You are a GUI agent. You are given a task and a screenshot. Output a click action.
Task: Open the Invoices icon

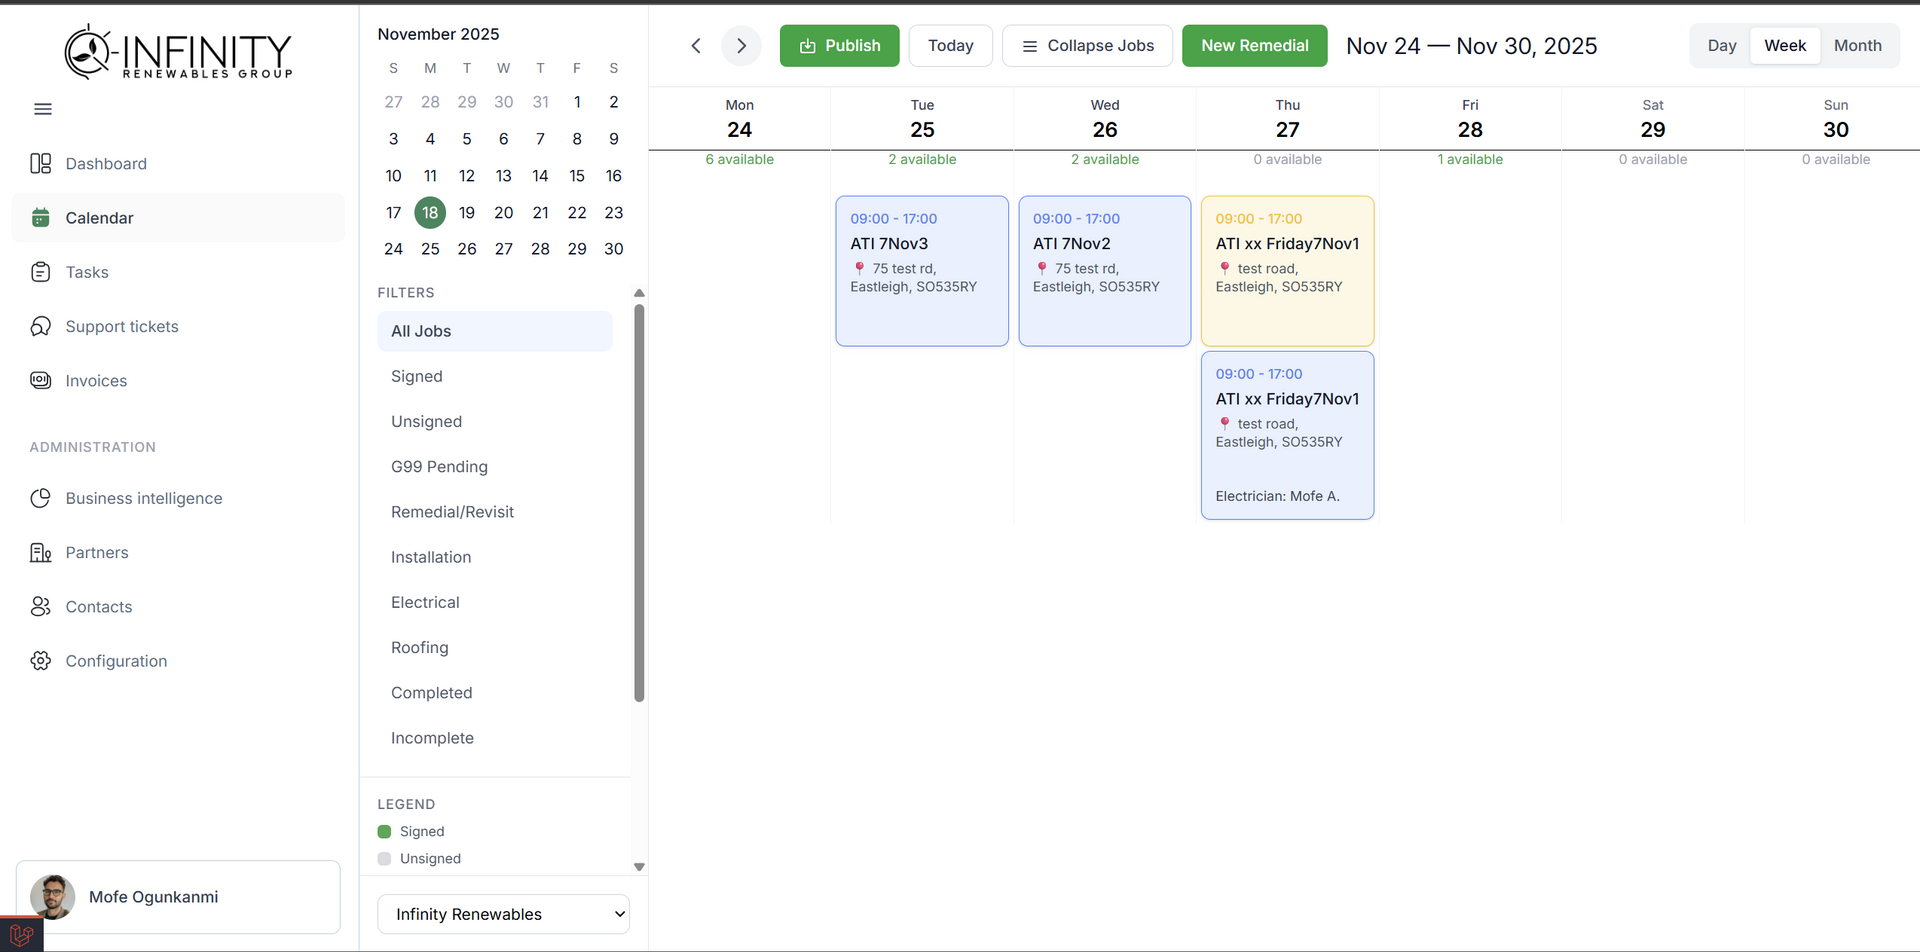[41, 380]
